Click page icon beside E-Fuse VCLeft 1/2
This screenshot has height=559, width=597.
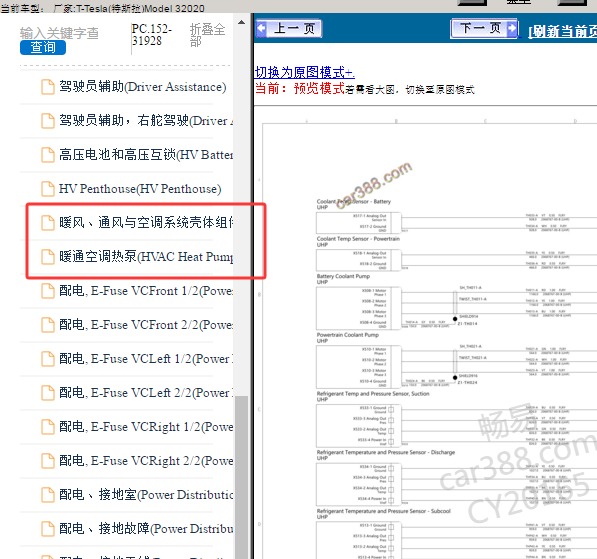48,359
